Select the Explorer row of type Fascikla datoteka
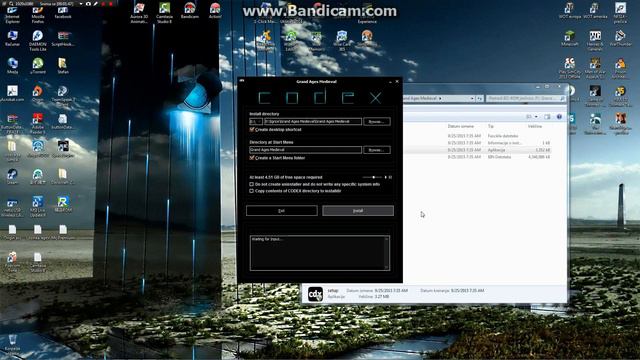The height and width of the screenshot is (360, 640). point(478,136)
